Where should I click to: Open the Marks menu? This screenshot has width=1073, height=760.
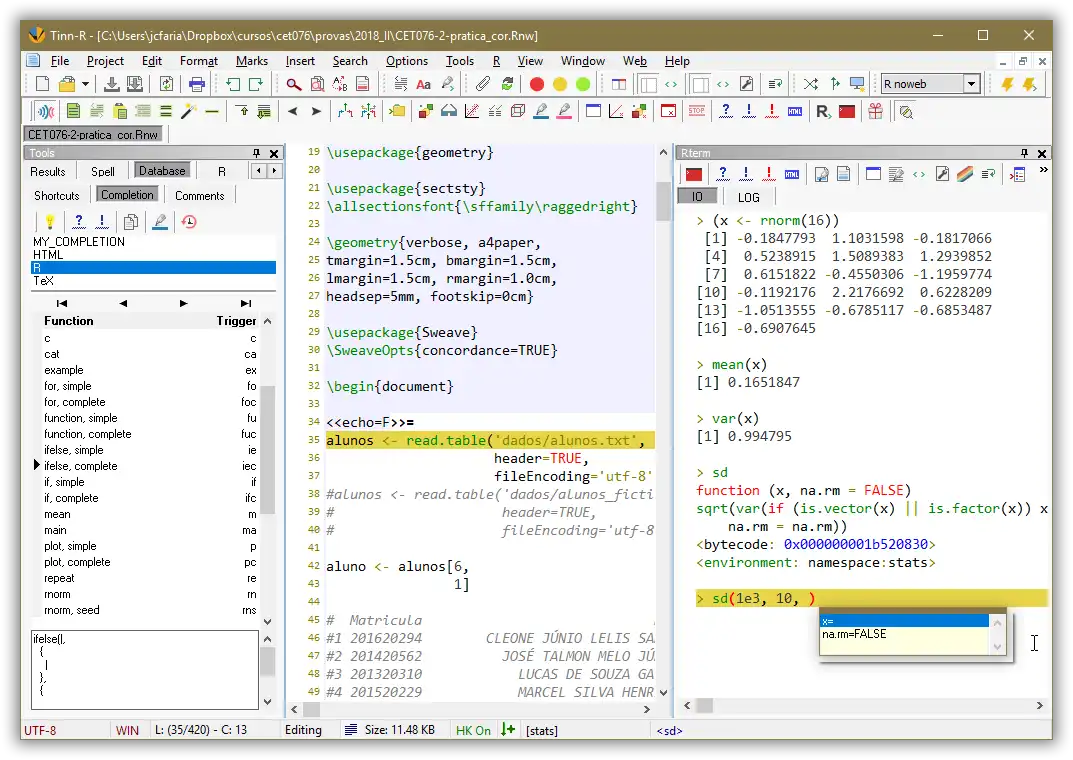pos(252,61)
